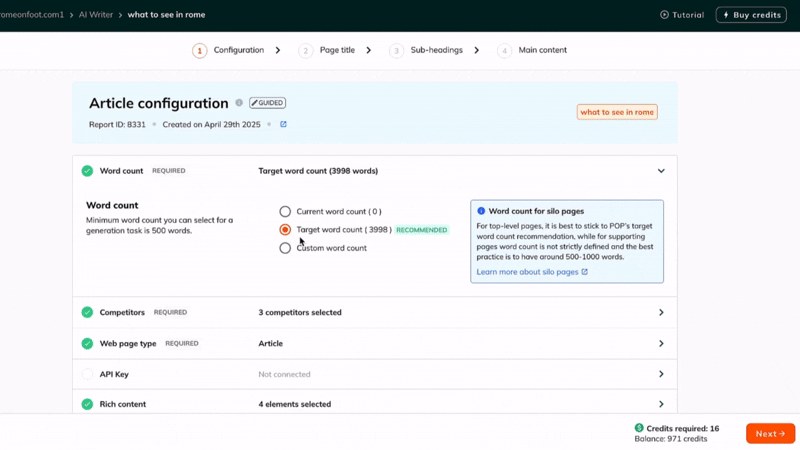800x450 pixels.
Task: Select the Main content step
Action: click(542, 50)
